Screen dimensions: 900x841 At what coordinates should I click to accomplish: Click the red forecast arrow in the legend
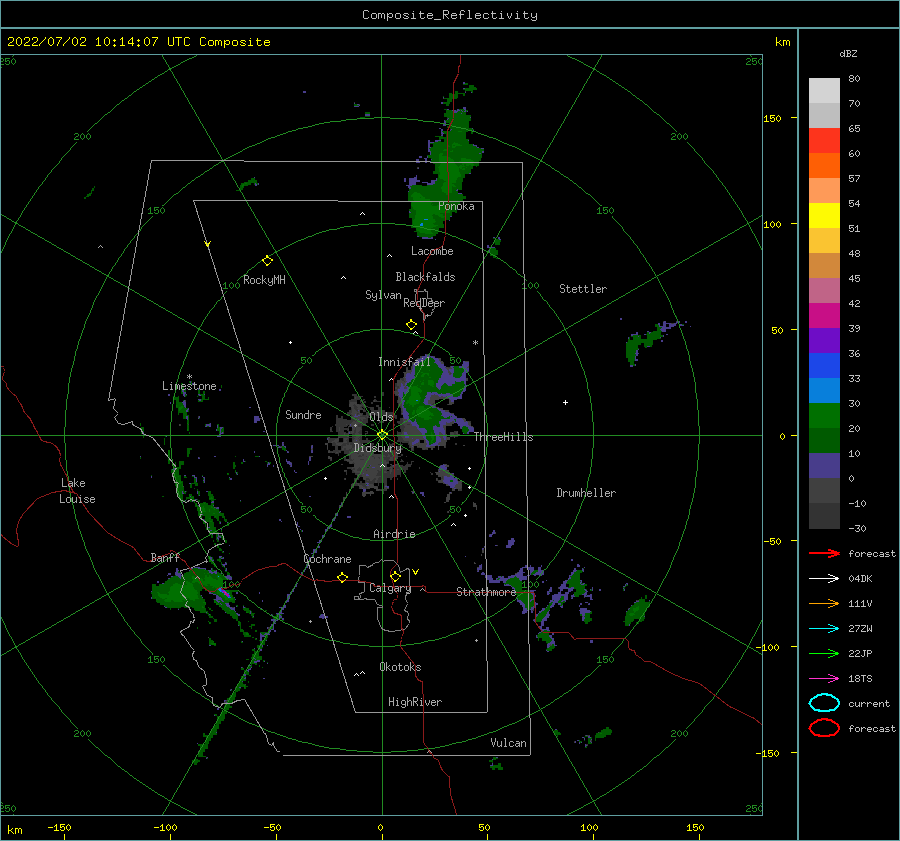(824, 553)
